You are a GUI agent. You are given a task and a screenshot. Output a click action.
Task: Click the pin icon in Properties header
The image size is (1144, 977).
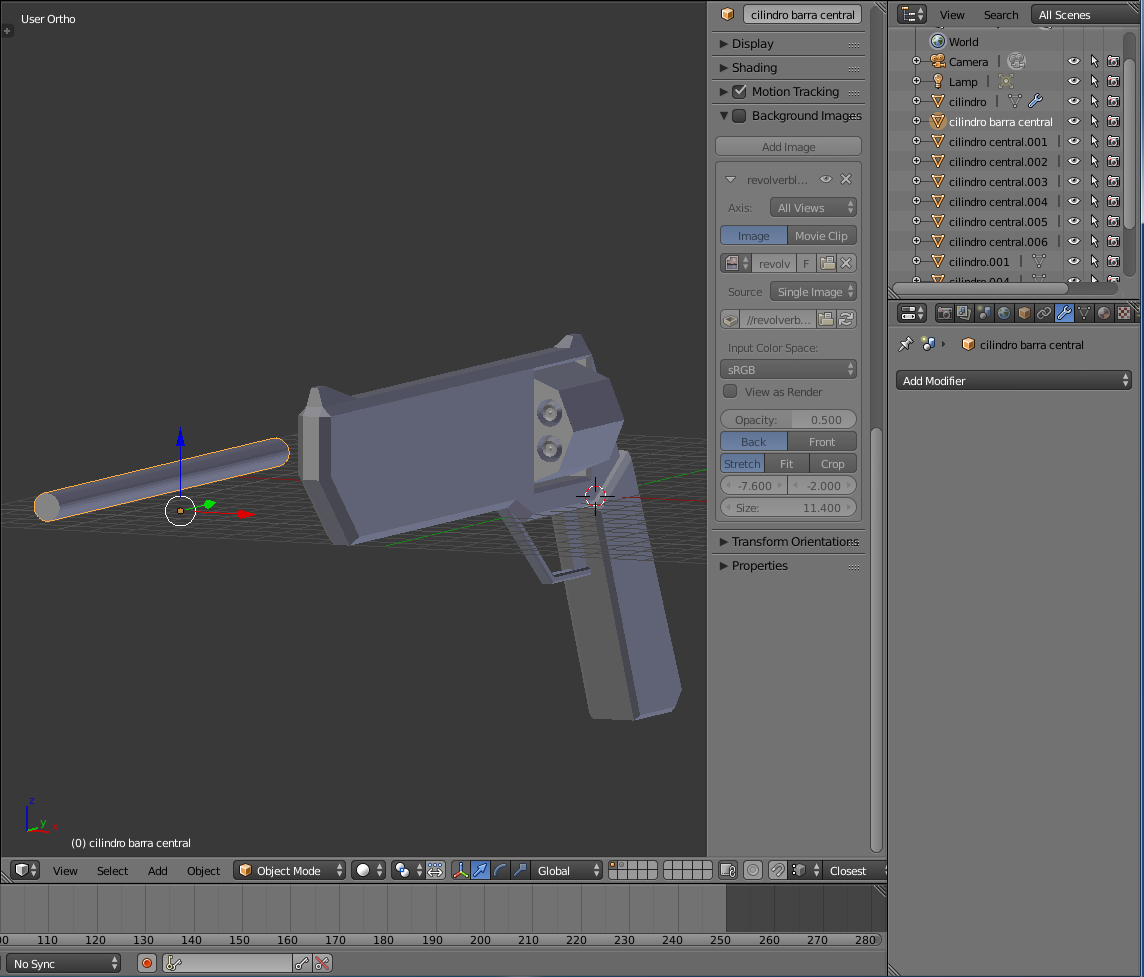coord(905,344)
